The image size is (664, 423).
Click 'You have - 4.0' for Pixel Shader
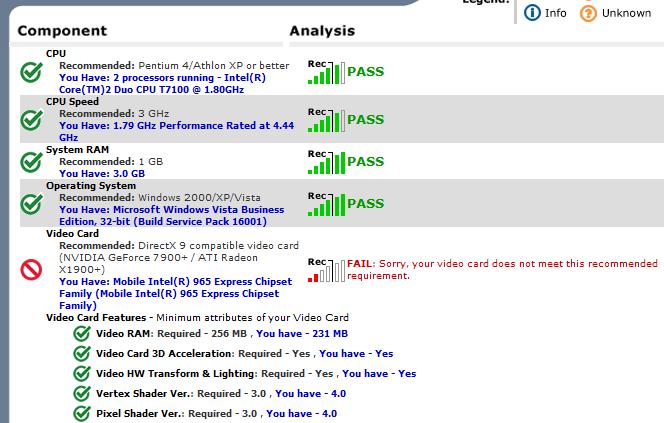click(302, 413)
